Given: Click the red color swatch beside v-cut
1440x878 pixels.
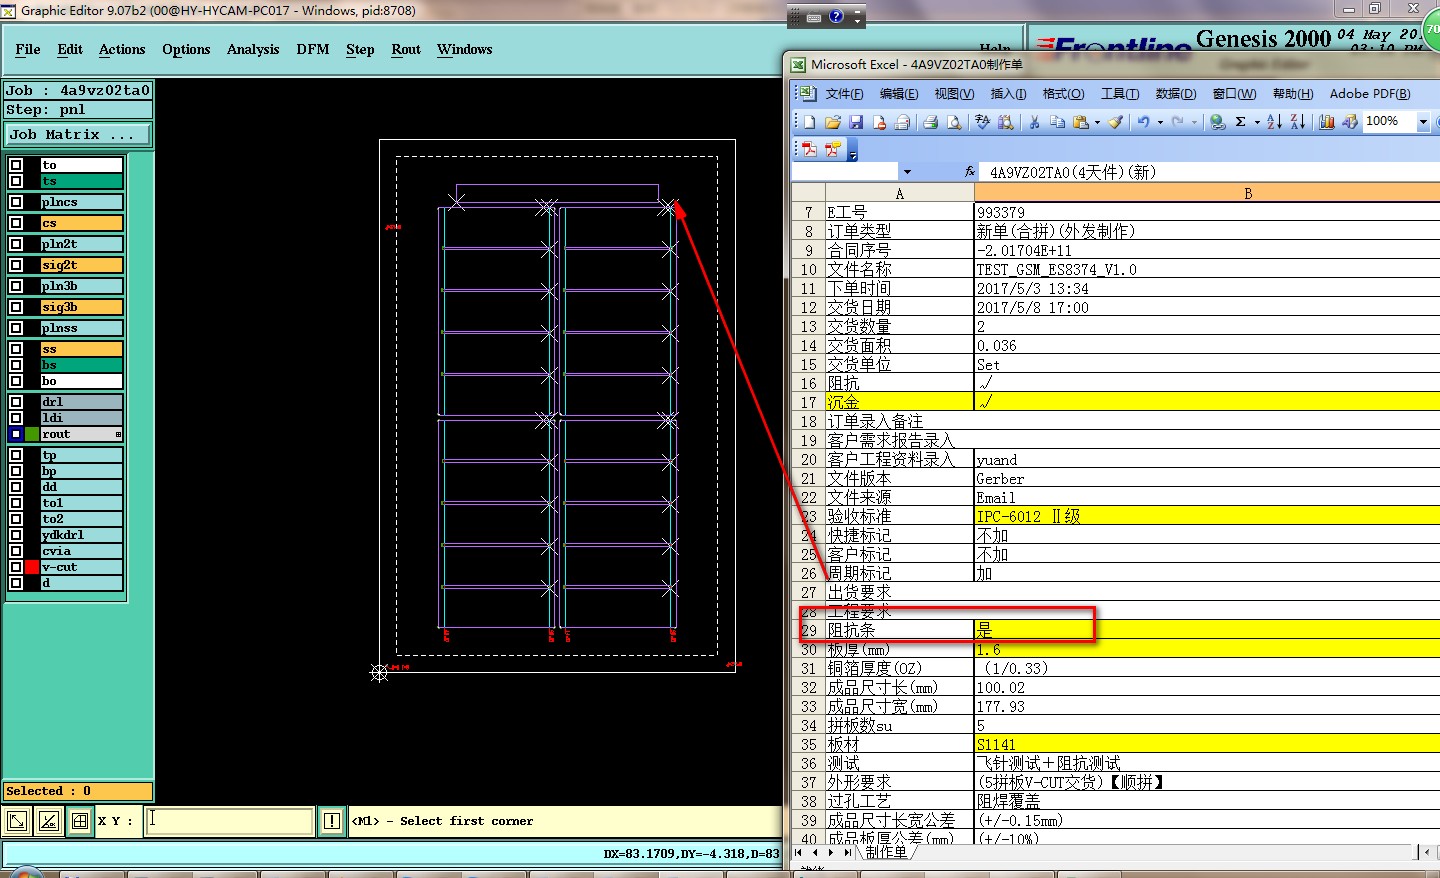Looking at the screenshot, I should pos(32,567).
